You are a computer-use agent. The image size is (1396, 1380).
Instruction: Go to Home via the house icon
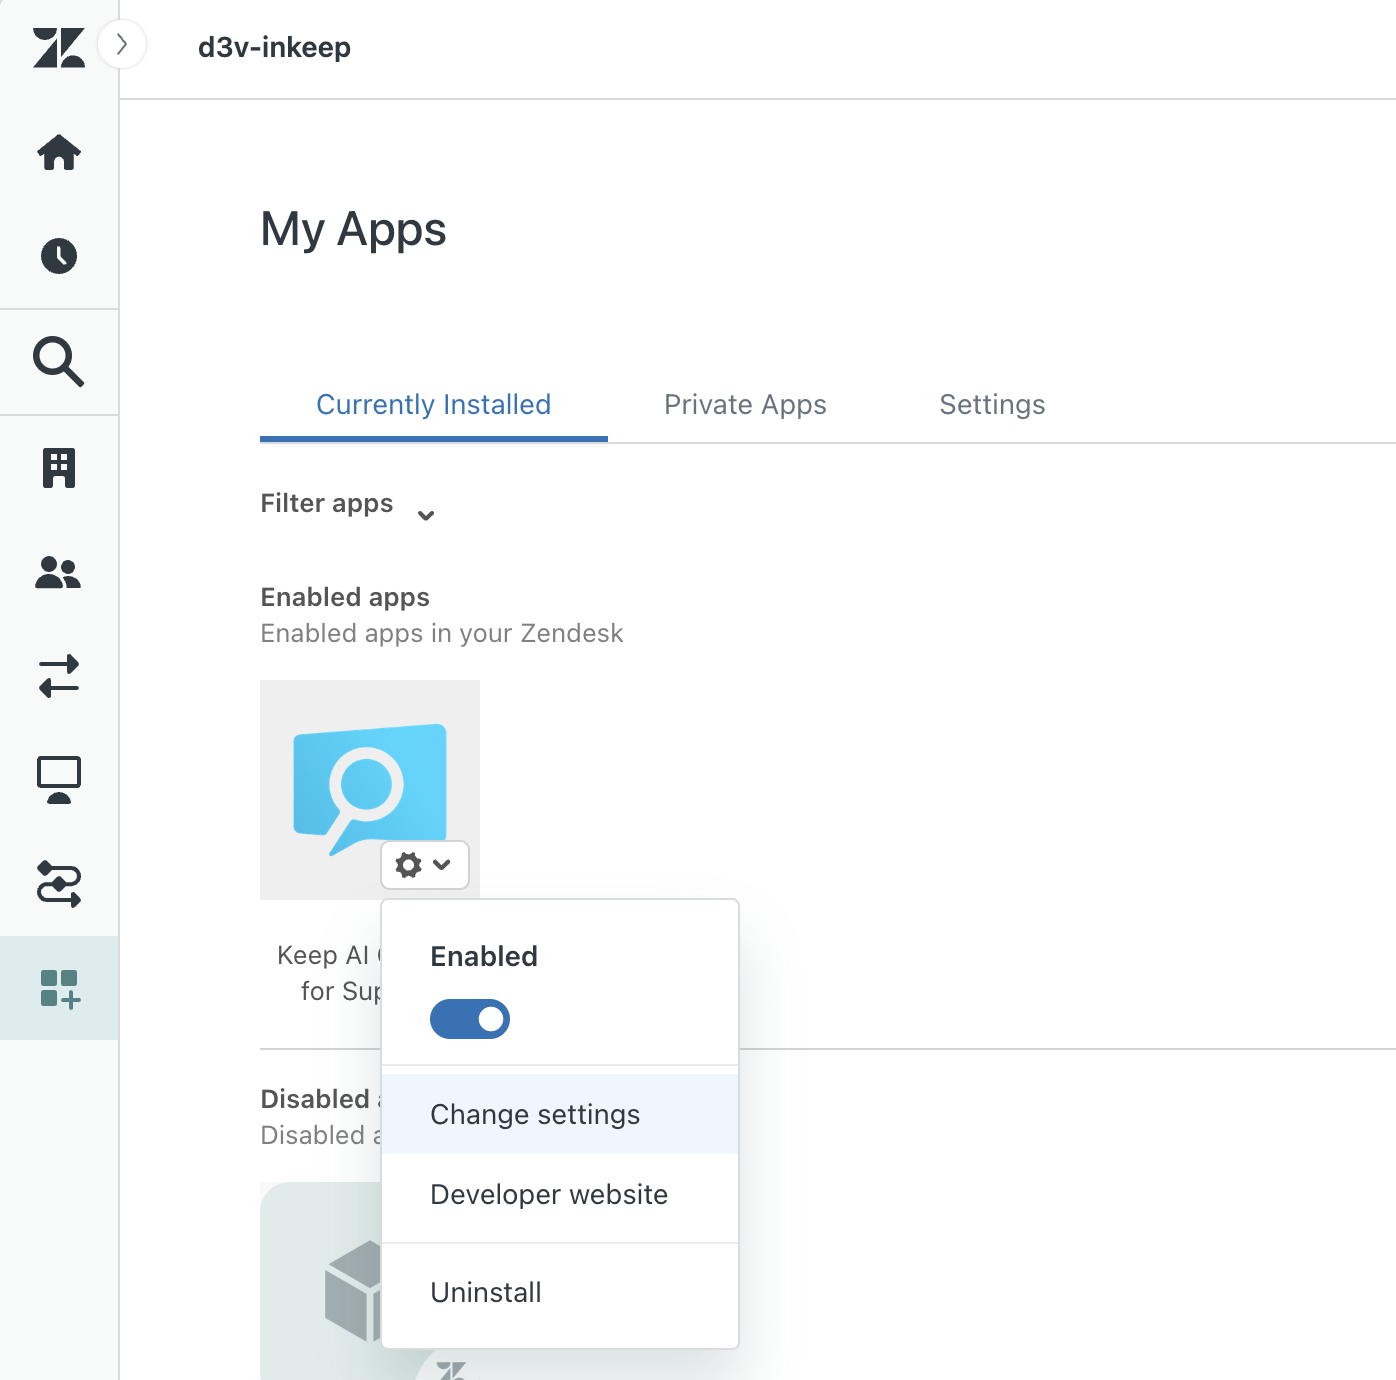tap(59, 153)
